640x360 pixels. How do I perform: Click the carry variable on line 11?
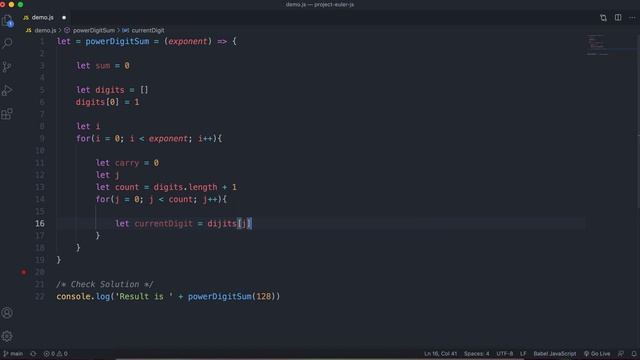(x=127, y=163)
